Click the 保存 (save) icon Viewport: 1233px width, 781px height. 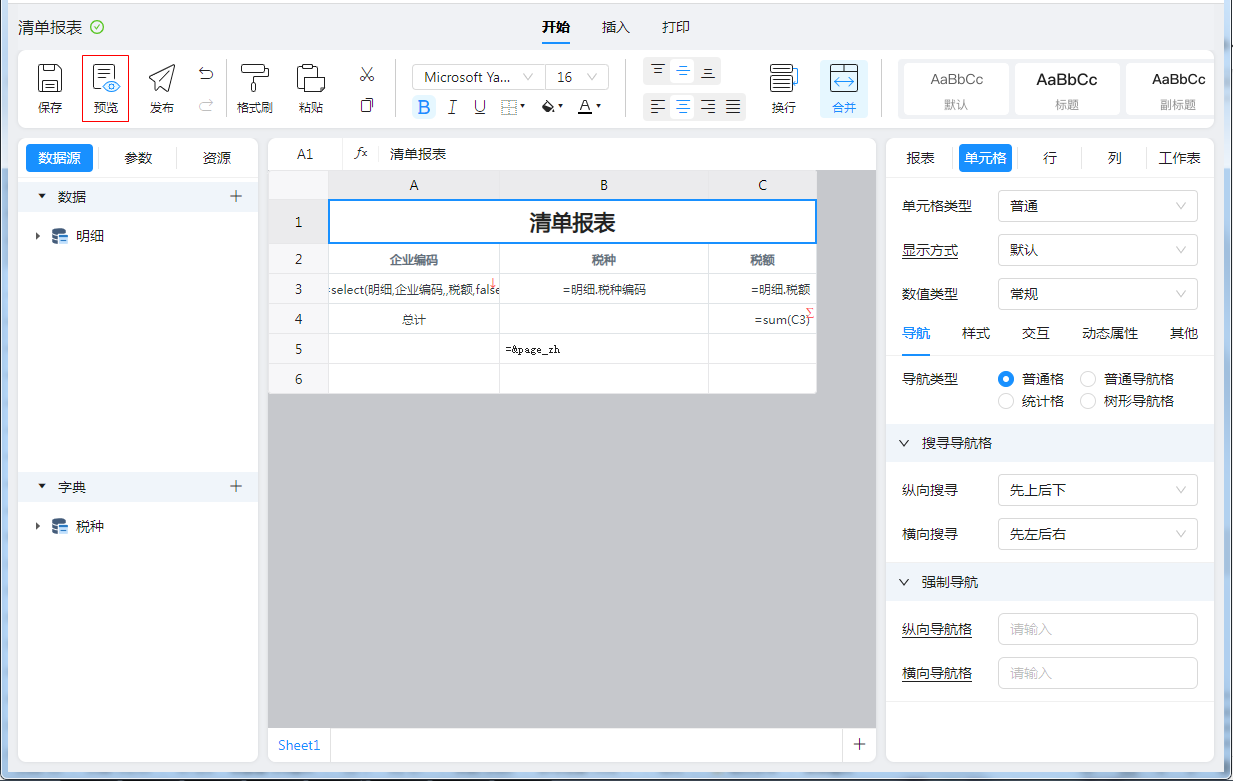click(50, 78)
